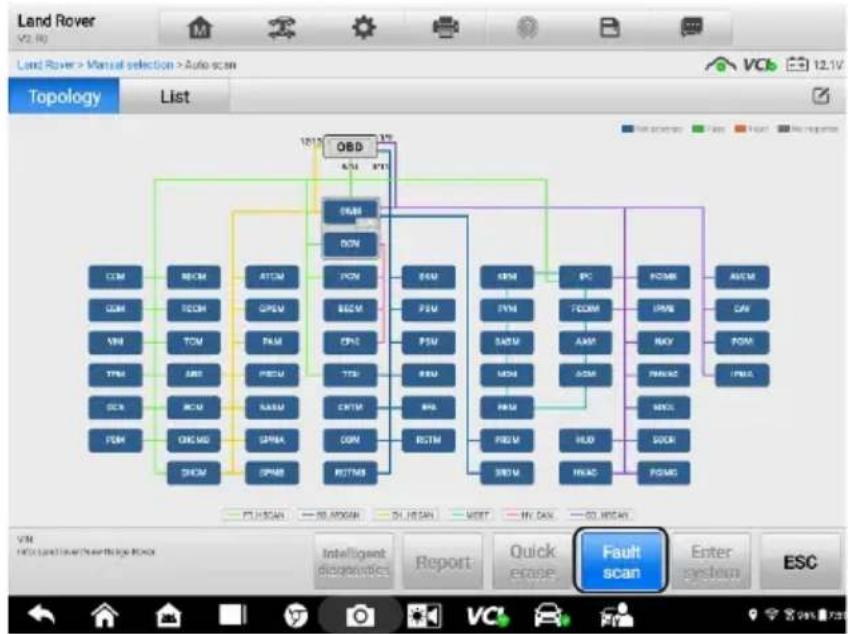Image resolution: width=848 pixels, height=634 pixels.
Task: Click the blue Not scanned legend swatch
Action: pyautogui.click(x=628, y=129)
